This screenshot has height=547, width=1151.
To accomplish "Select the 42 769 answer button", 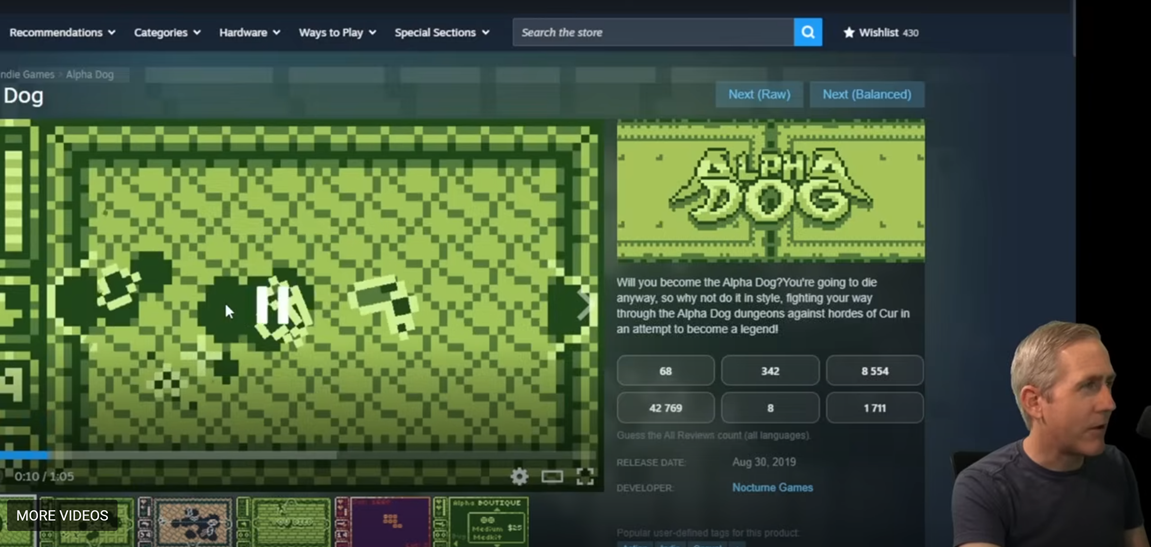I will tap(665, 407).
